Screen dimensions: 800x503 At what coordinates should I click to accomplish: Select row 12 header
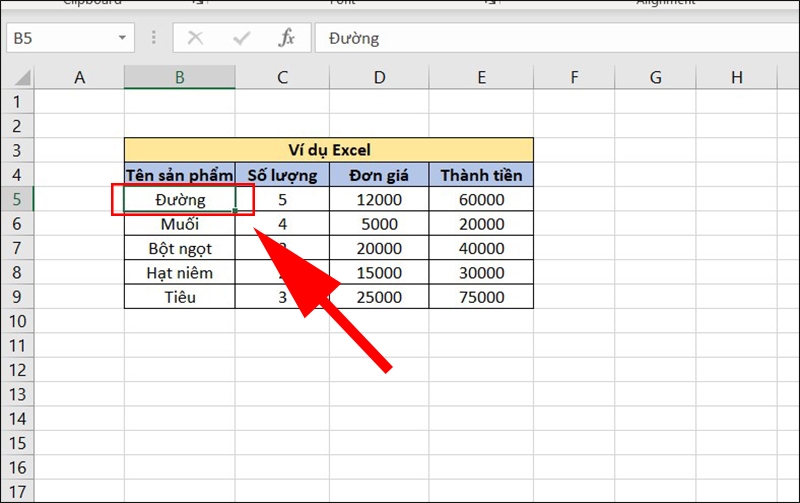17,370
